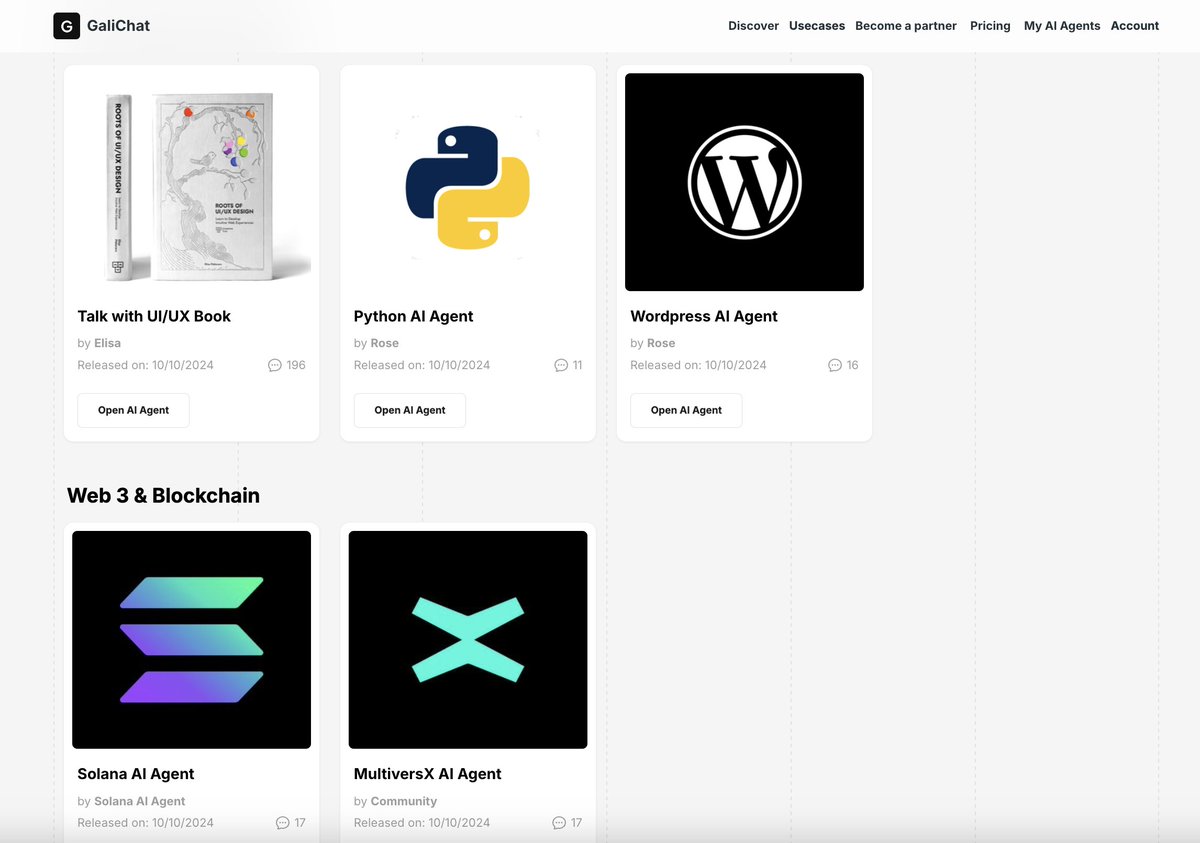The height and width of the screenshot is (843, 1200).
Task: Click the comment icon on Solana AI Agent card
Action: point(283,823)
